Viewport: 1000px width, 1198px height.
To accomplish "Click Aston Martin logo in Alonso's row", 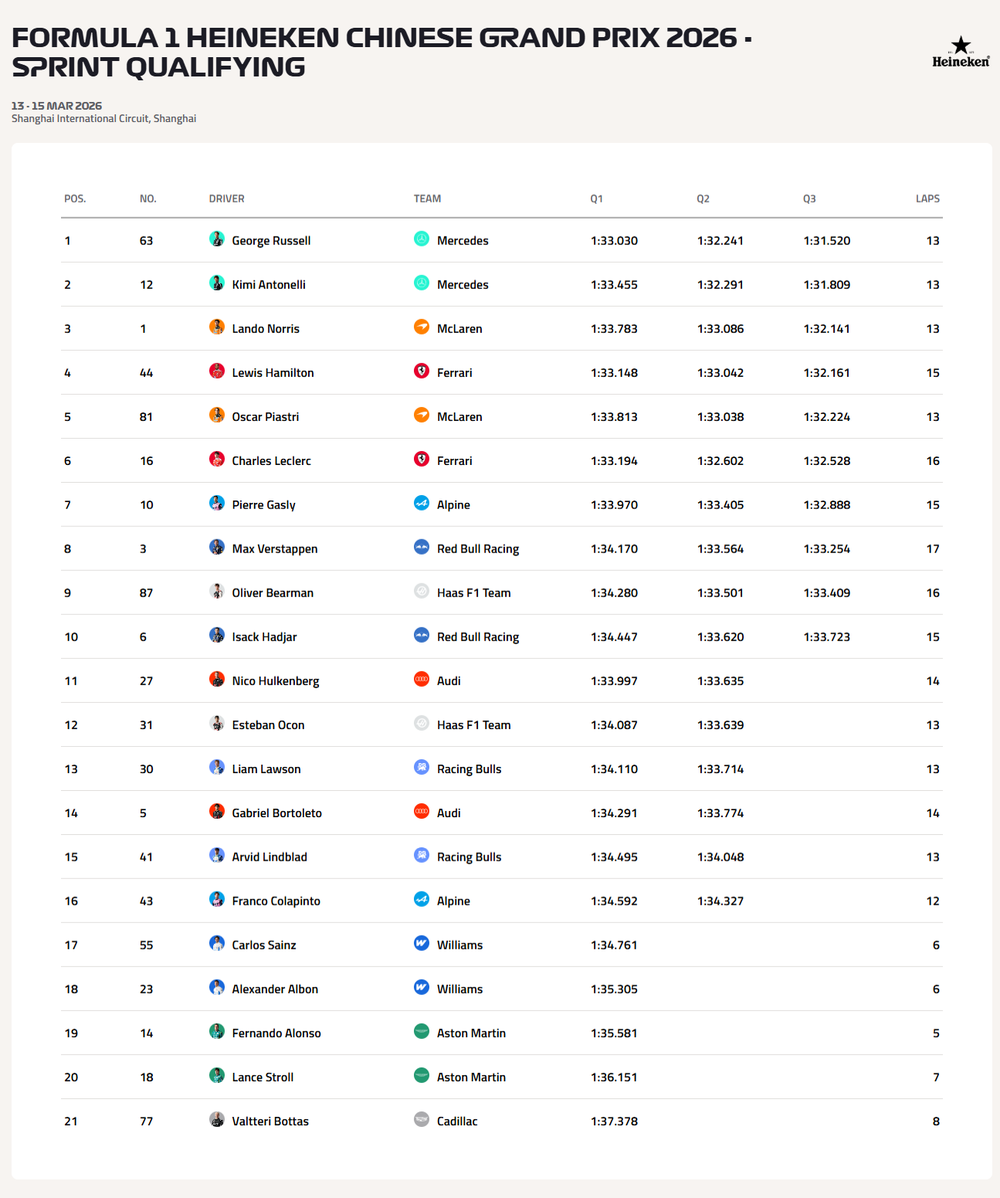I will coord(422,1032).
